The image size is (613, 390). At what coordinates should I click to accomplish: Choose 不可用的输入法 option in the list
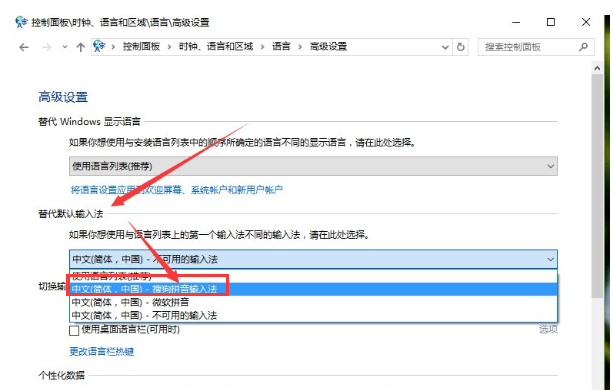[x=313, y=315]
